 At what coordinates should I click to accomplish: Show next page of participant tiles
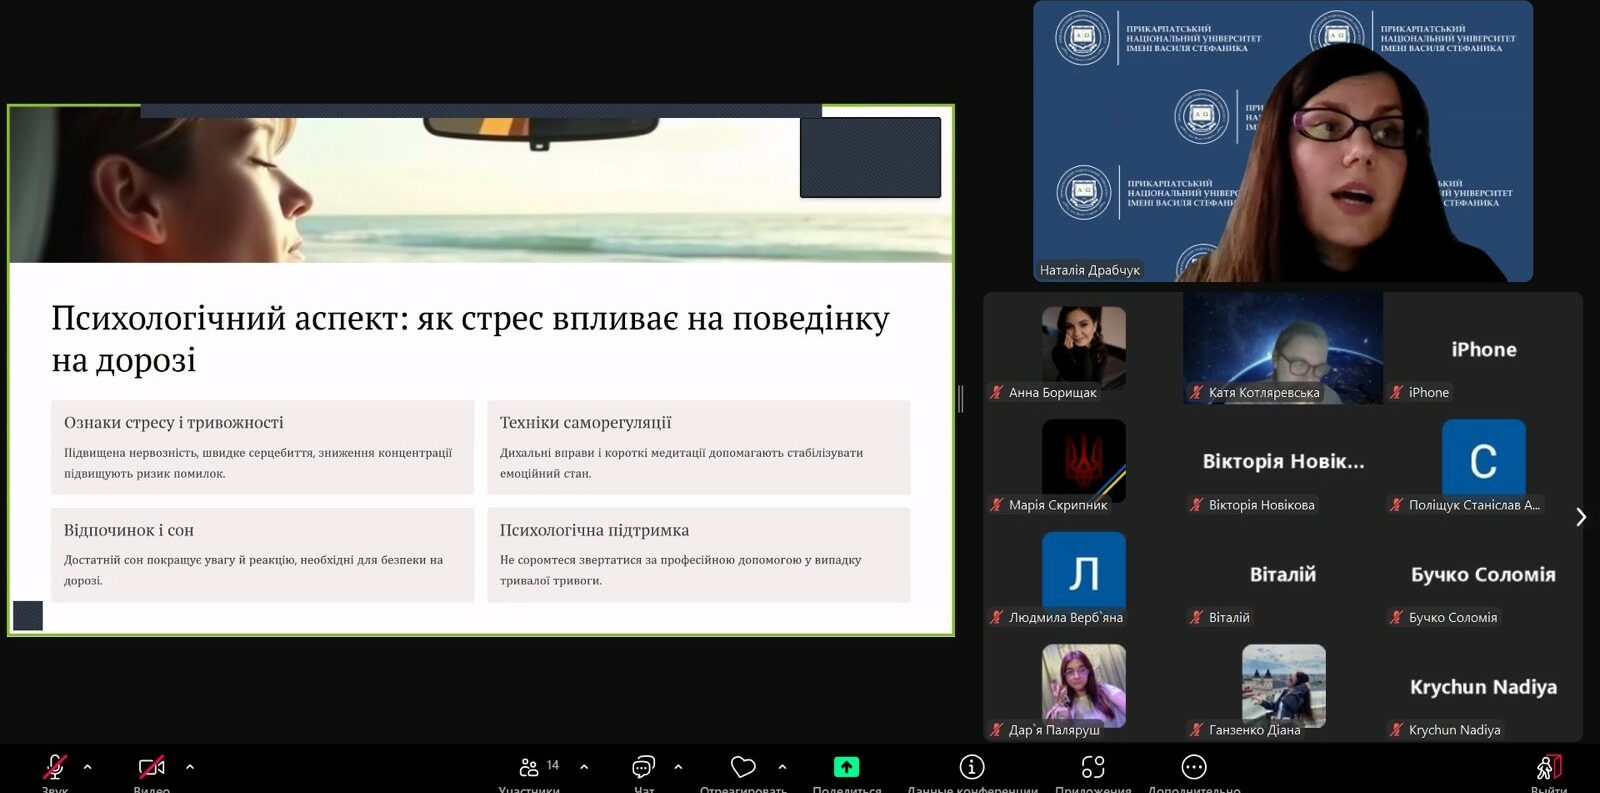tap(1580, 517)
